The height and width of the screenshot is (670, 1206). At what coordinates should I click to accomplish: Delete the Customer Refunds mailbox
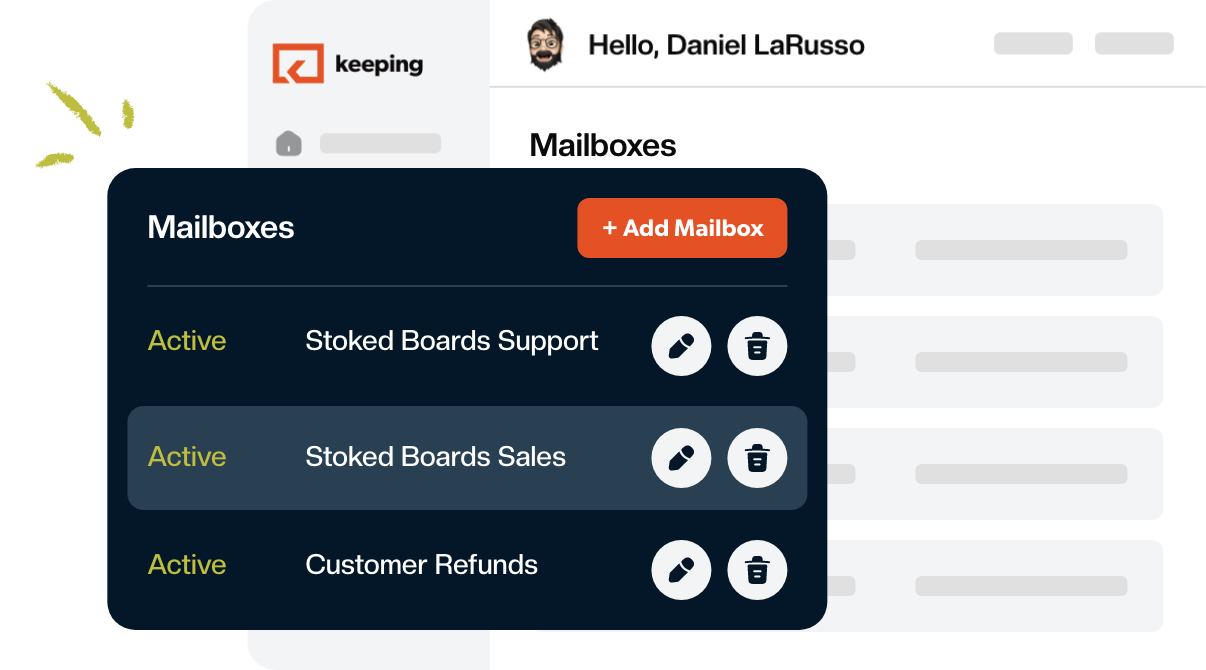[x=757, y=570]
